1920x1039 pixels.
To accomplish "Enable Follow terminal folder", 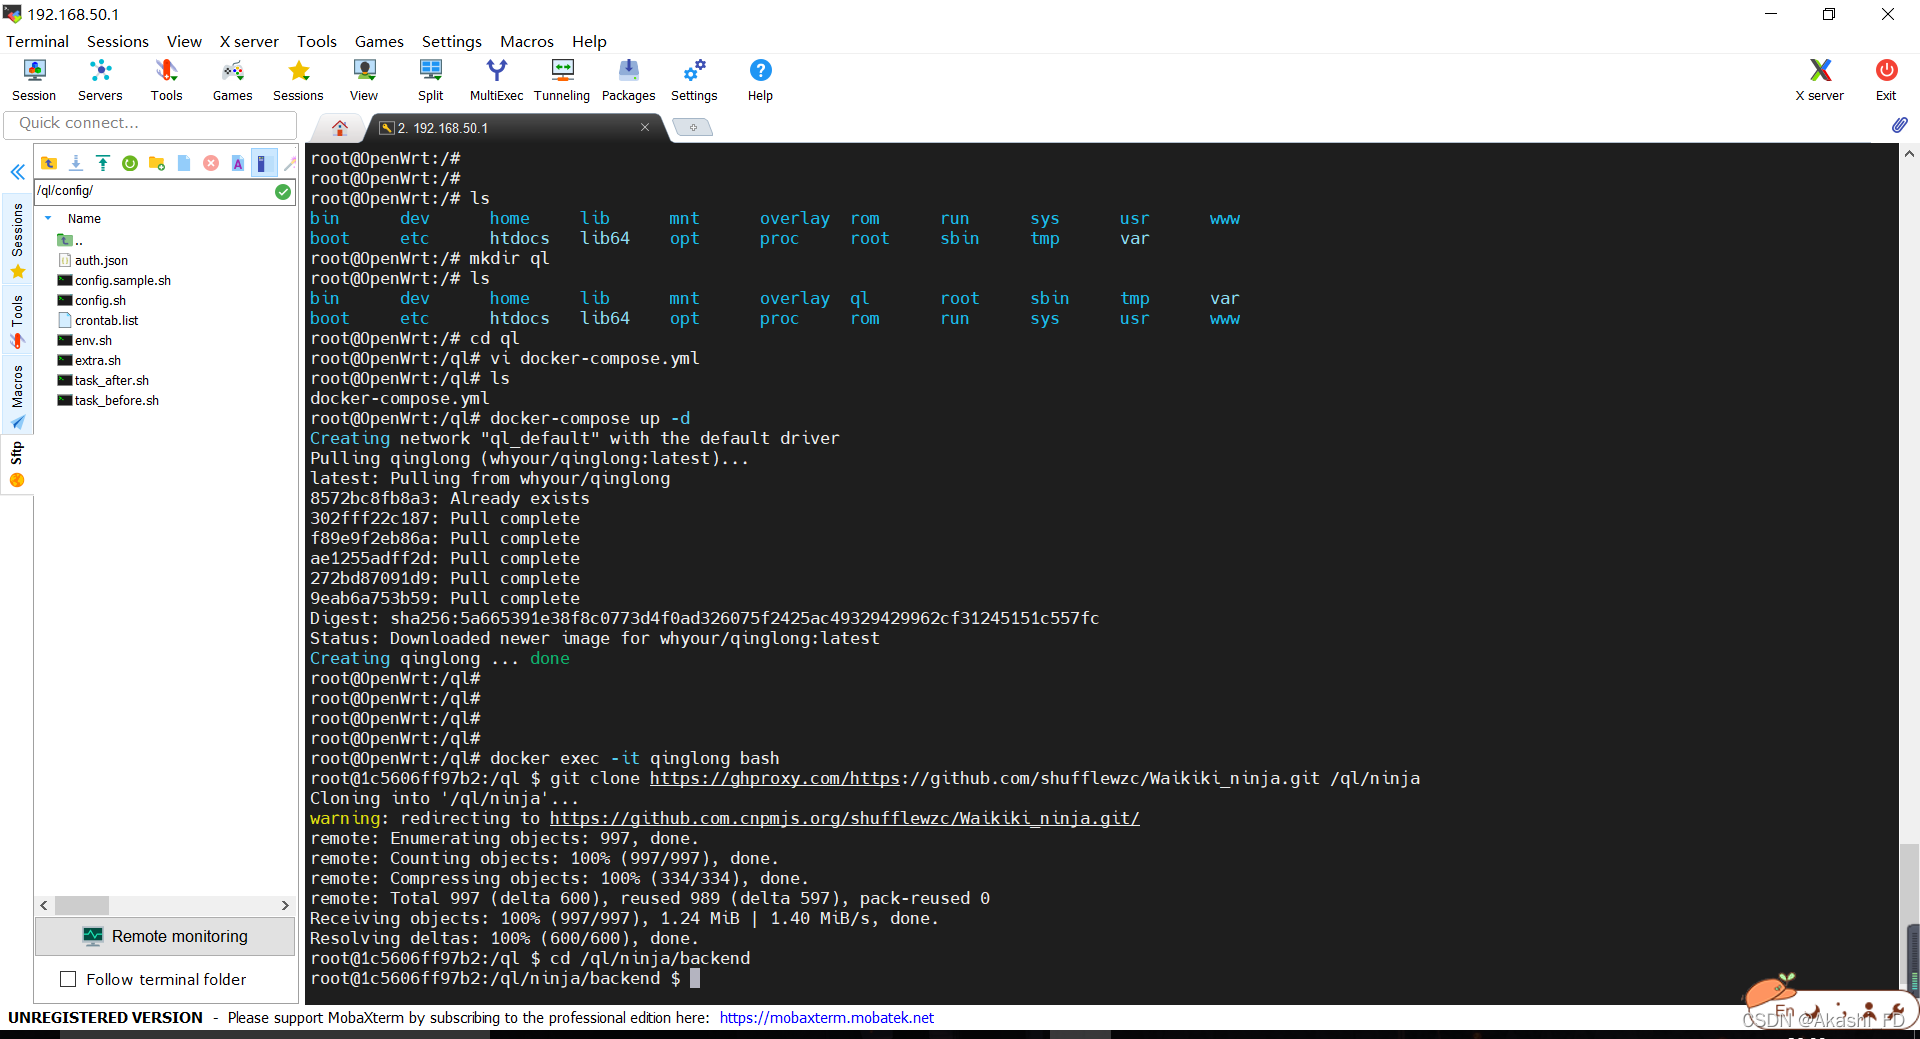I will pyautogui.click(x=68, y=979).
